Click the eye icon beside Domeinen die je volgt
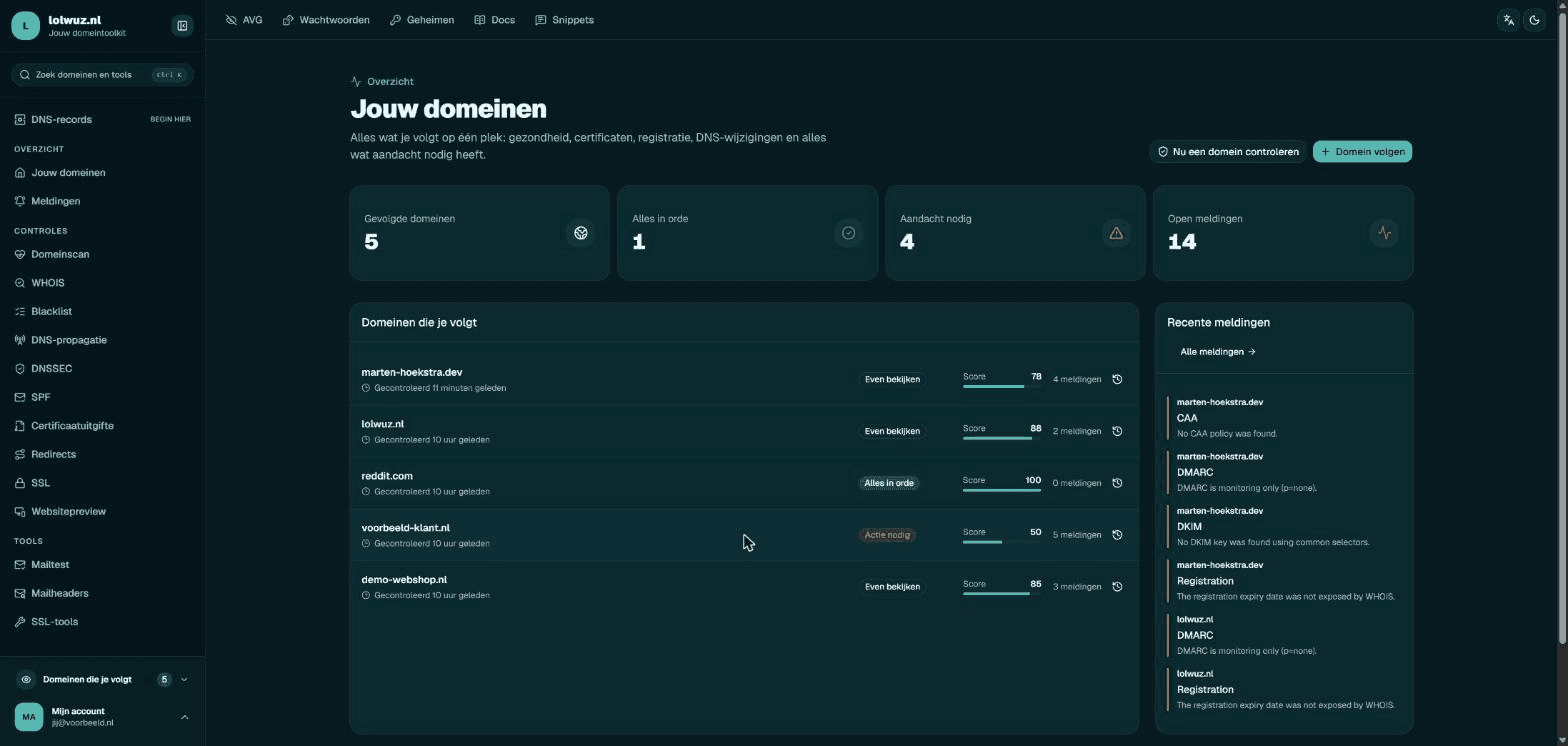The width and height of the screenshot is (1568, 746). [26, 680]
